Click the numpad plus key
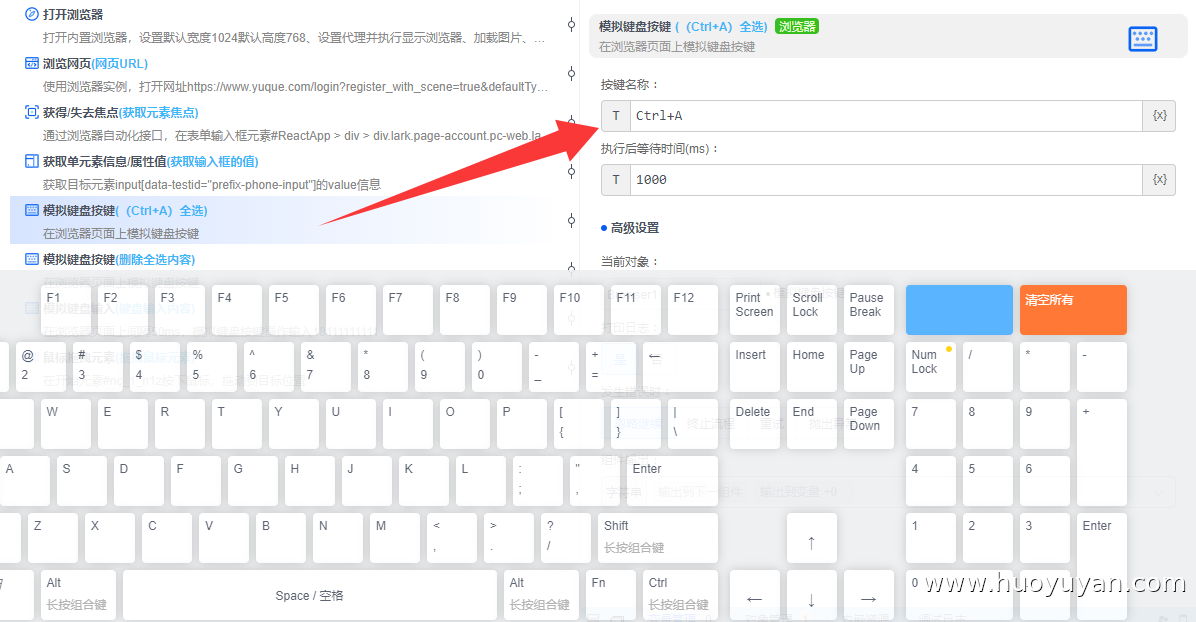1196x622 pixels. point(1101,452)
